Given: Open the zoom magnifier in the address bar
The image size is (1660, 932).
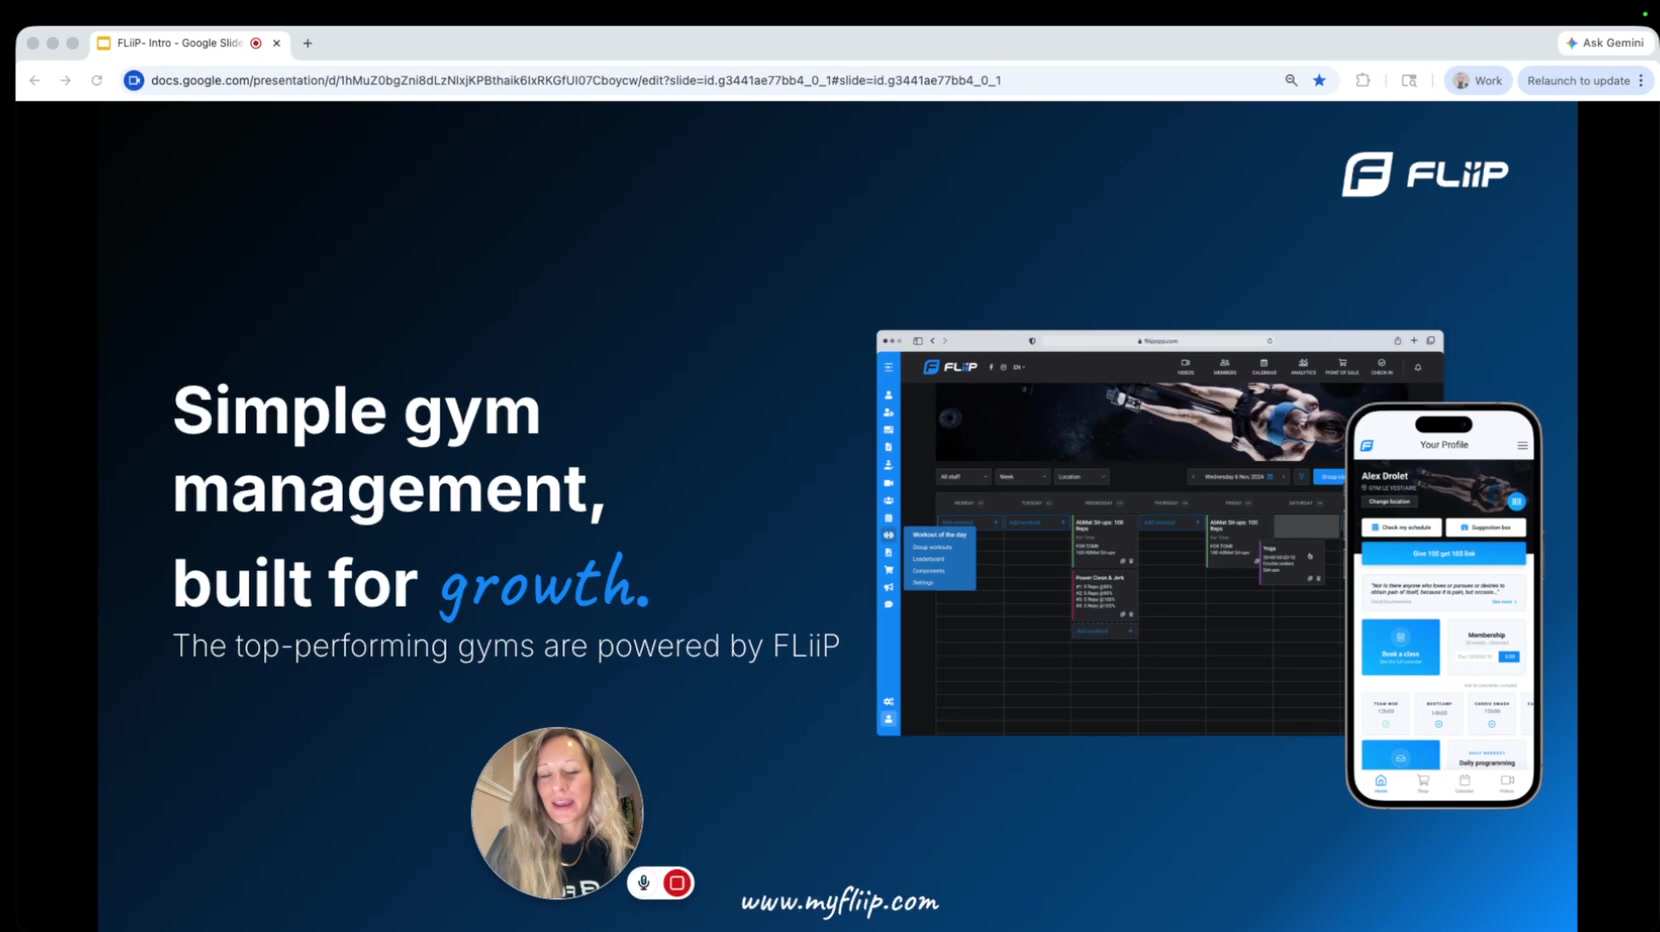Looking at the screenshot, I should (1291, 80).
